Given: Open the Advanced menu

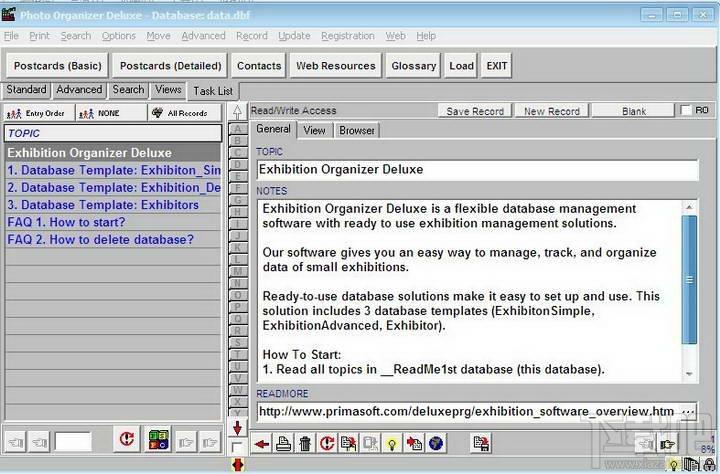Looking at the screenshot, I should click(203, 36).
